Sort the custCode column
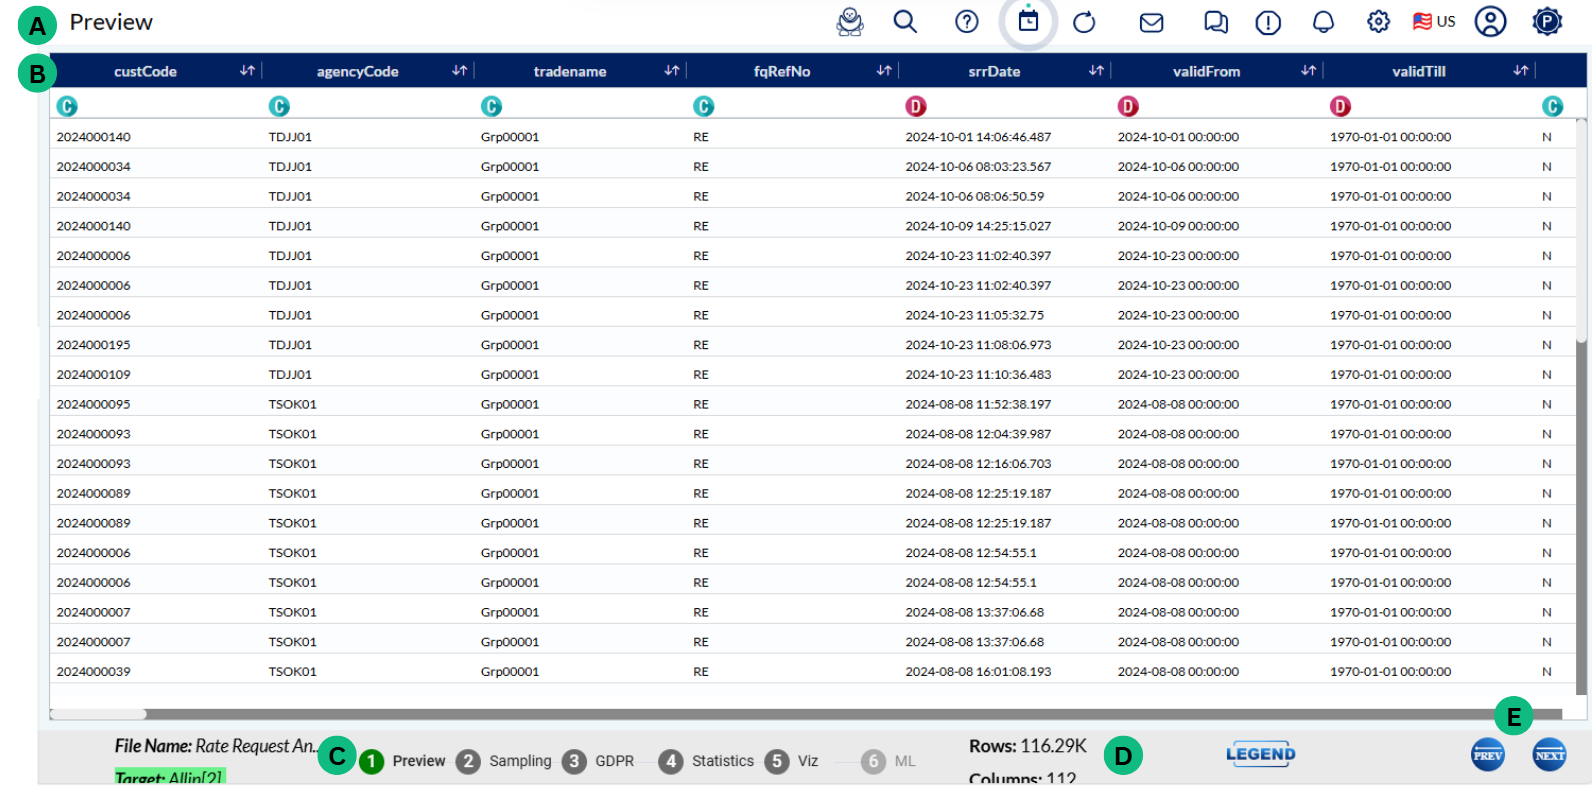 point(247,71)
